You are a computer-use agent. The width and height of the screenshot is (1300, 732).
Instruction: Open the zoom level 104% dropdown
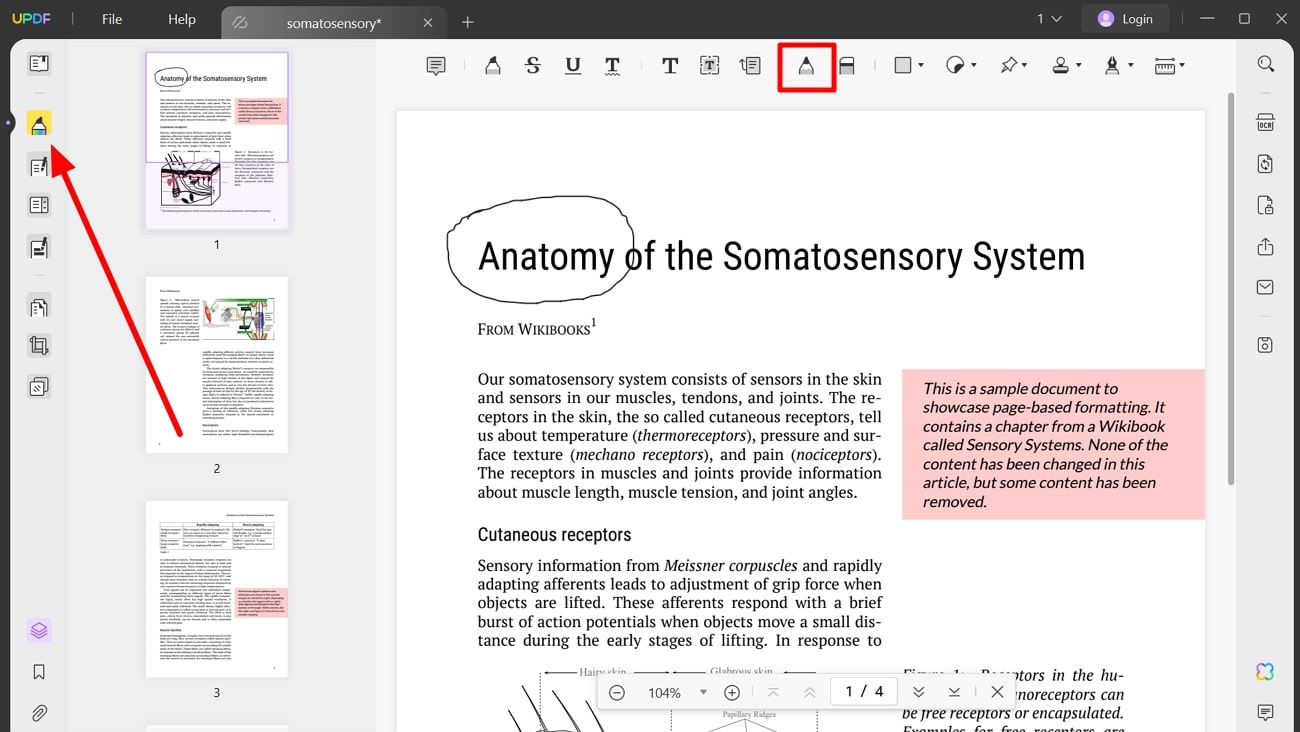coord(703,692)
